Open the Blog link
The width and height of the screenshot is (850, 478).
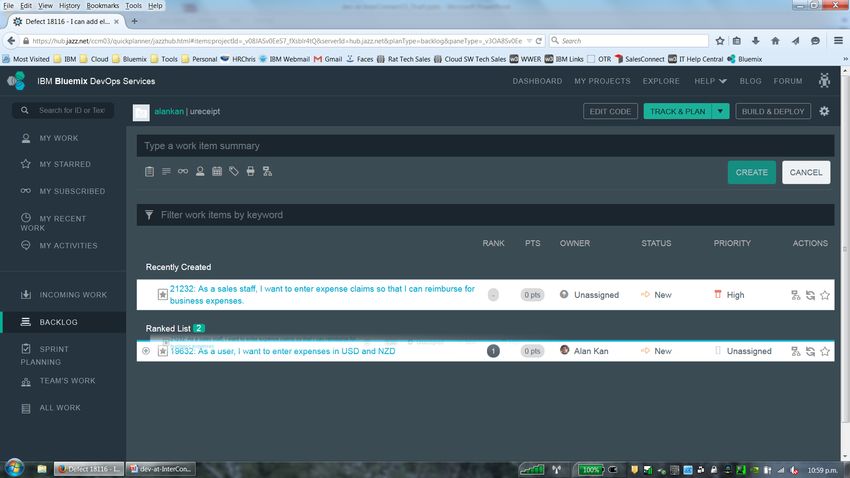pos(750,81)
